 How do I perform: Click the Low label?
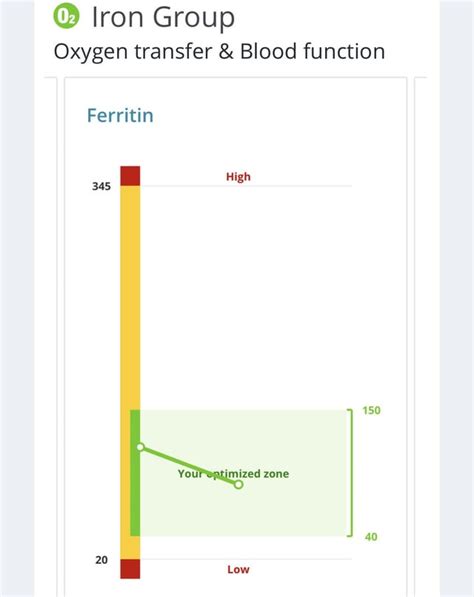click(x=238, y=569)
